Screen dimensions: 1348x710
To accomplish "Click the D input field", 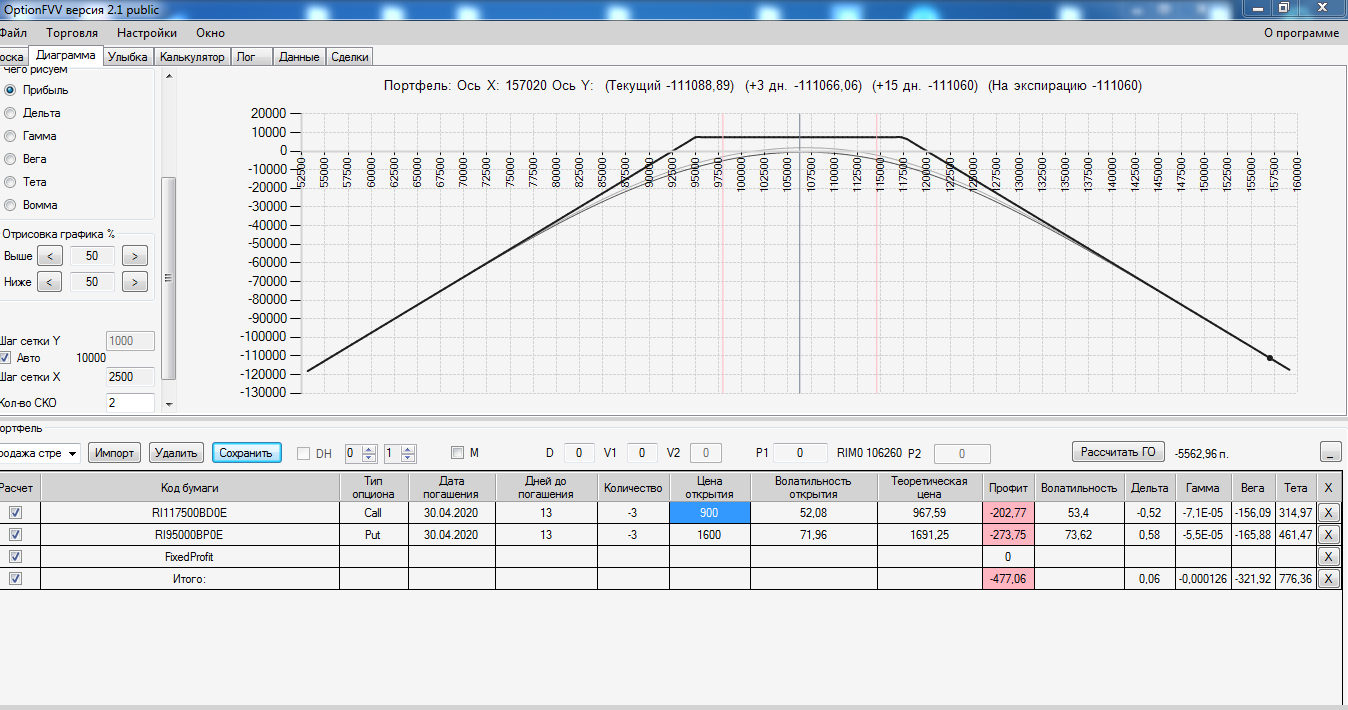I will point(579,453).
